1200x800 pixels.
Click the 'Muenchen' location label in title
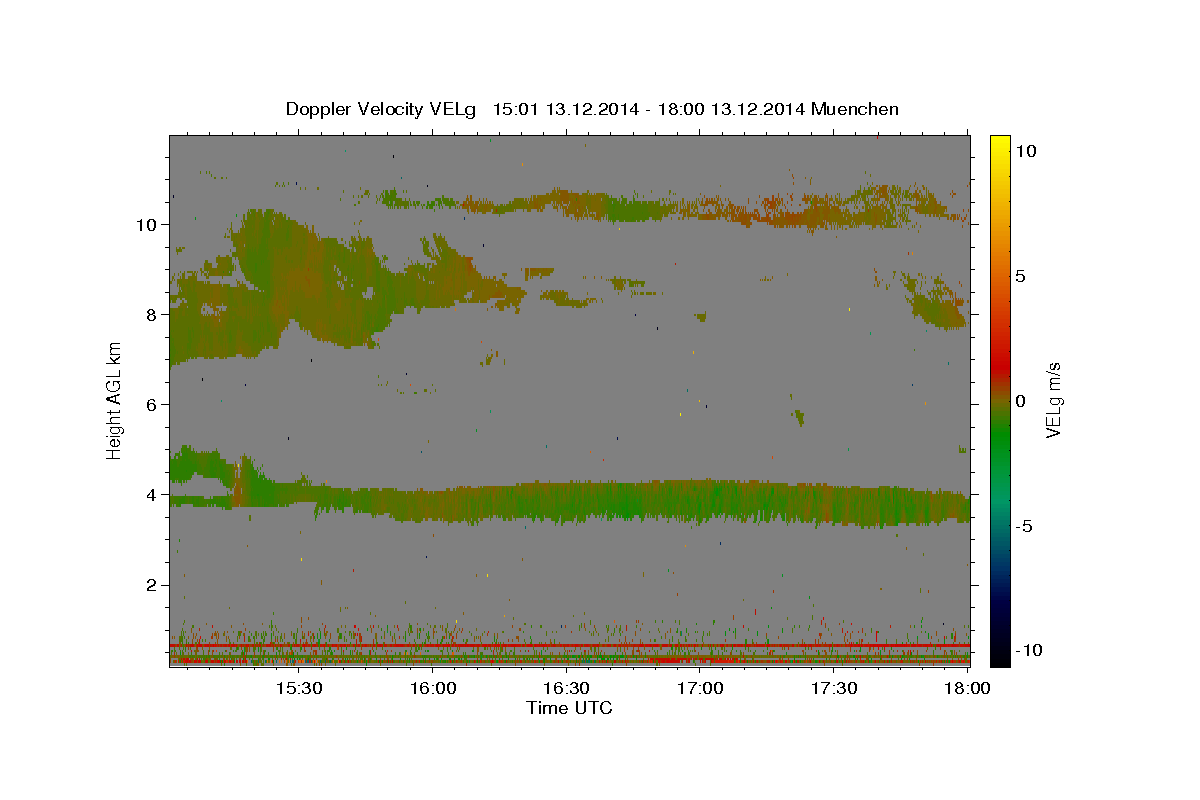coord(856,109)
